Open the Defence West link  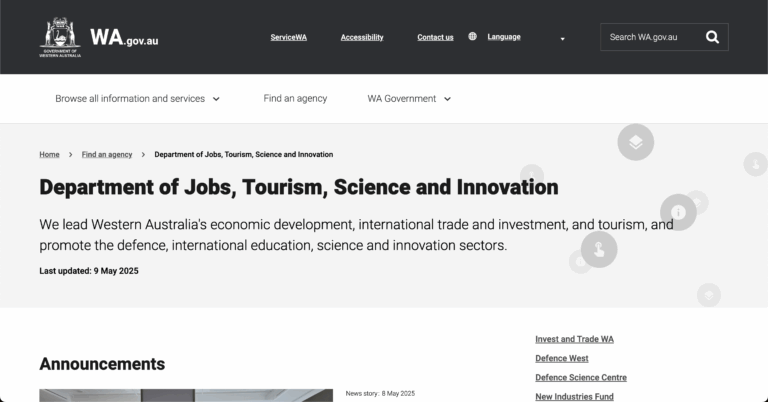(x=562, y=358)
